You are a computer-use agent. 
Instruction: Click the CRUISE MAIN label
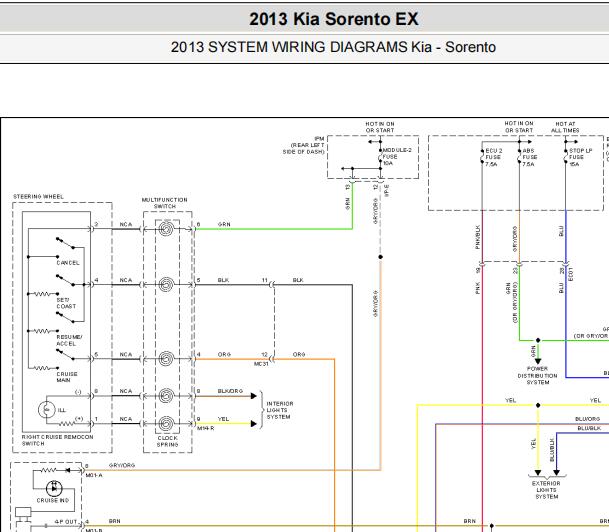point(67,377)
